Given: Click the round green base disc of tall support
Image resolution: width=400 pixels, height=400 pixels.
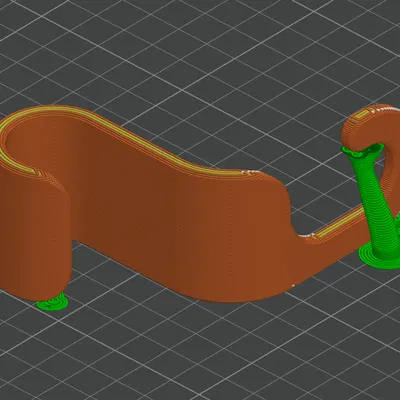Looking at the screenshot, I should 380,257.
